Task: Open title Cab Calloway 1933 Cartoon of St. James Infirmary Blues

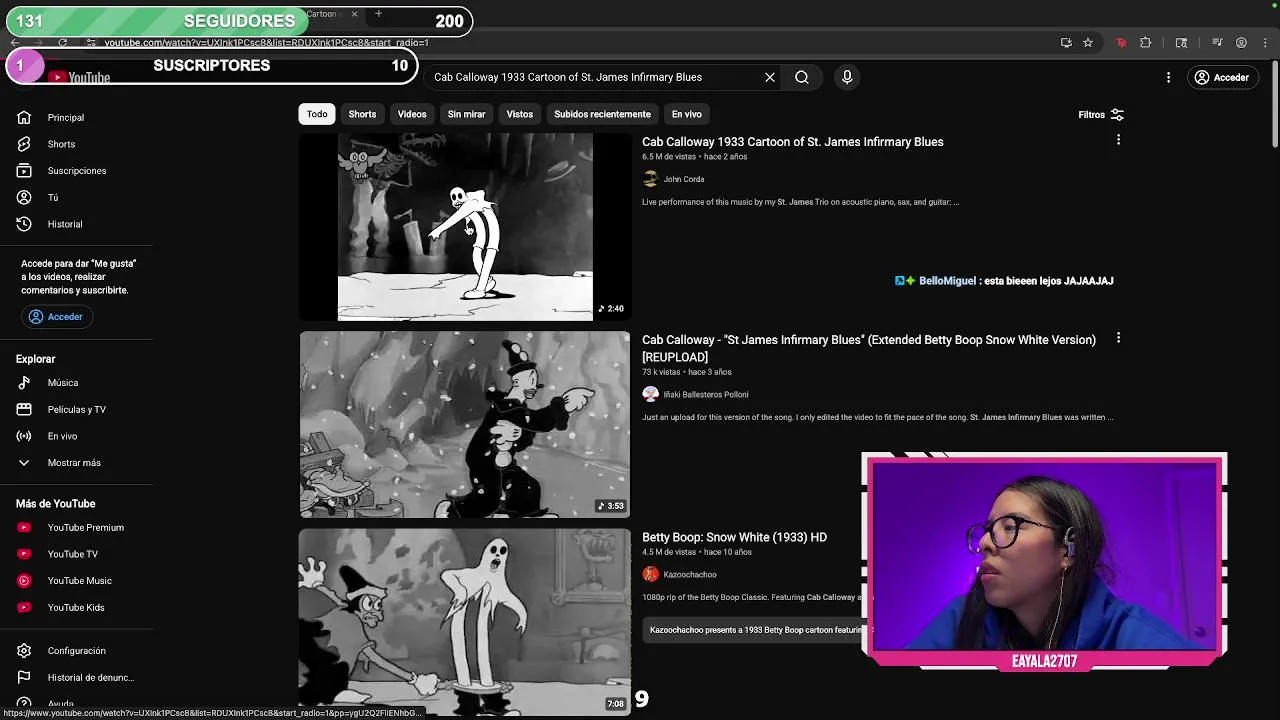Action: click(793, 142)
